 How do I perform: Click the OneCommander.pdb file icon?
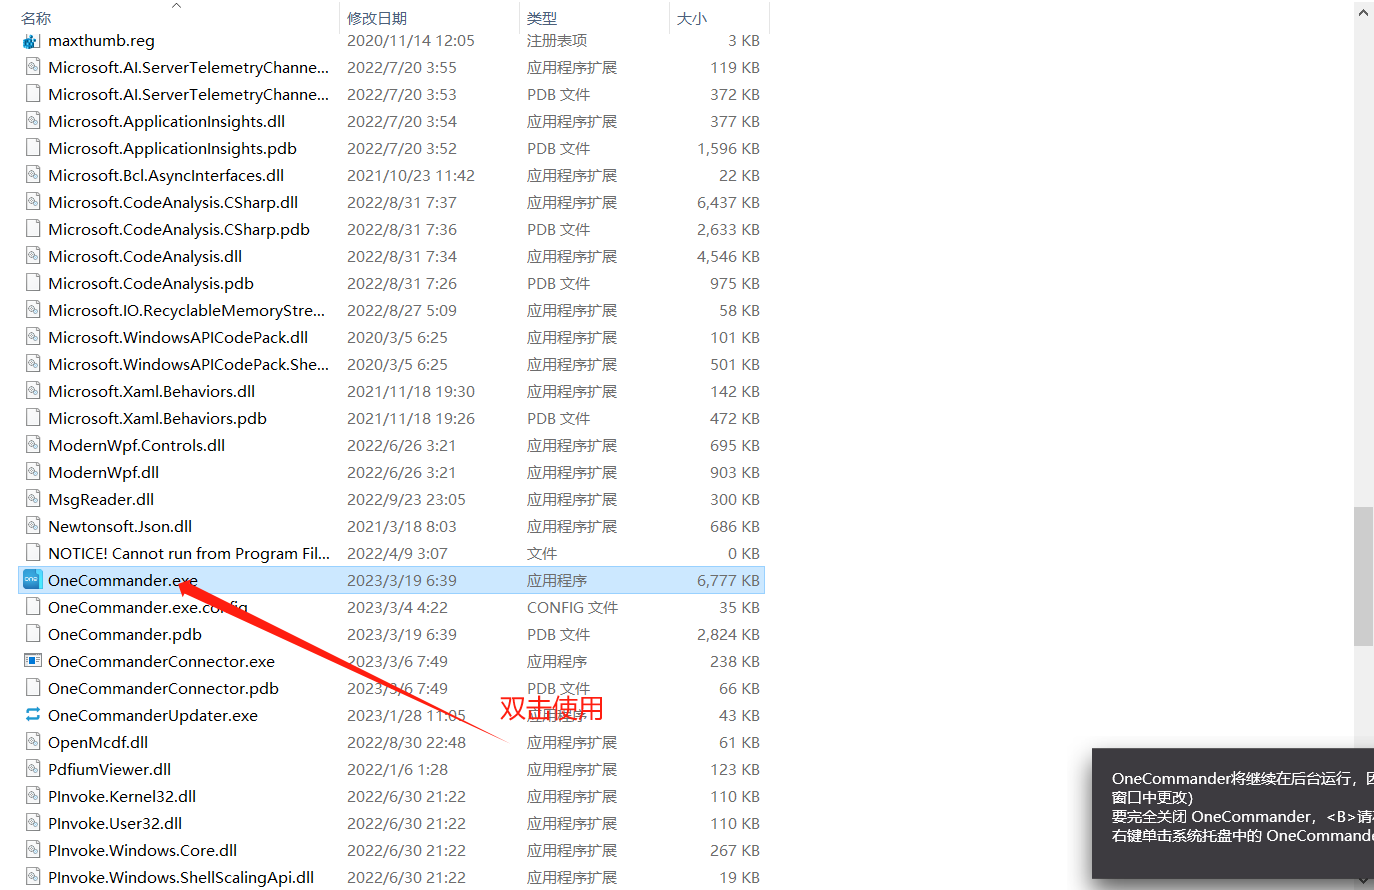click(x=32, y=634)
